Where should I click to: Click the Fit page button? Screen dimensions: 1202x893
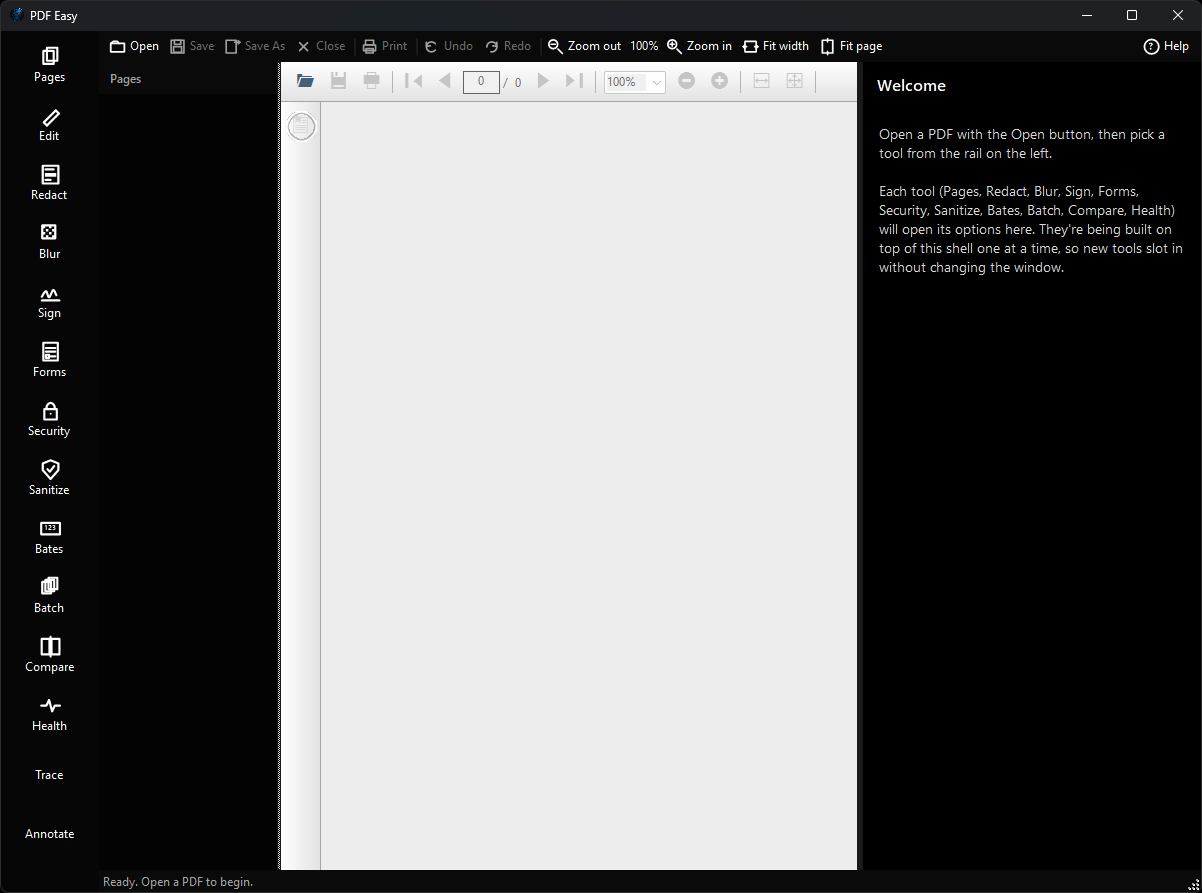point(851,46)
